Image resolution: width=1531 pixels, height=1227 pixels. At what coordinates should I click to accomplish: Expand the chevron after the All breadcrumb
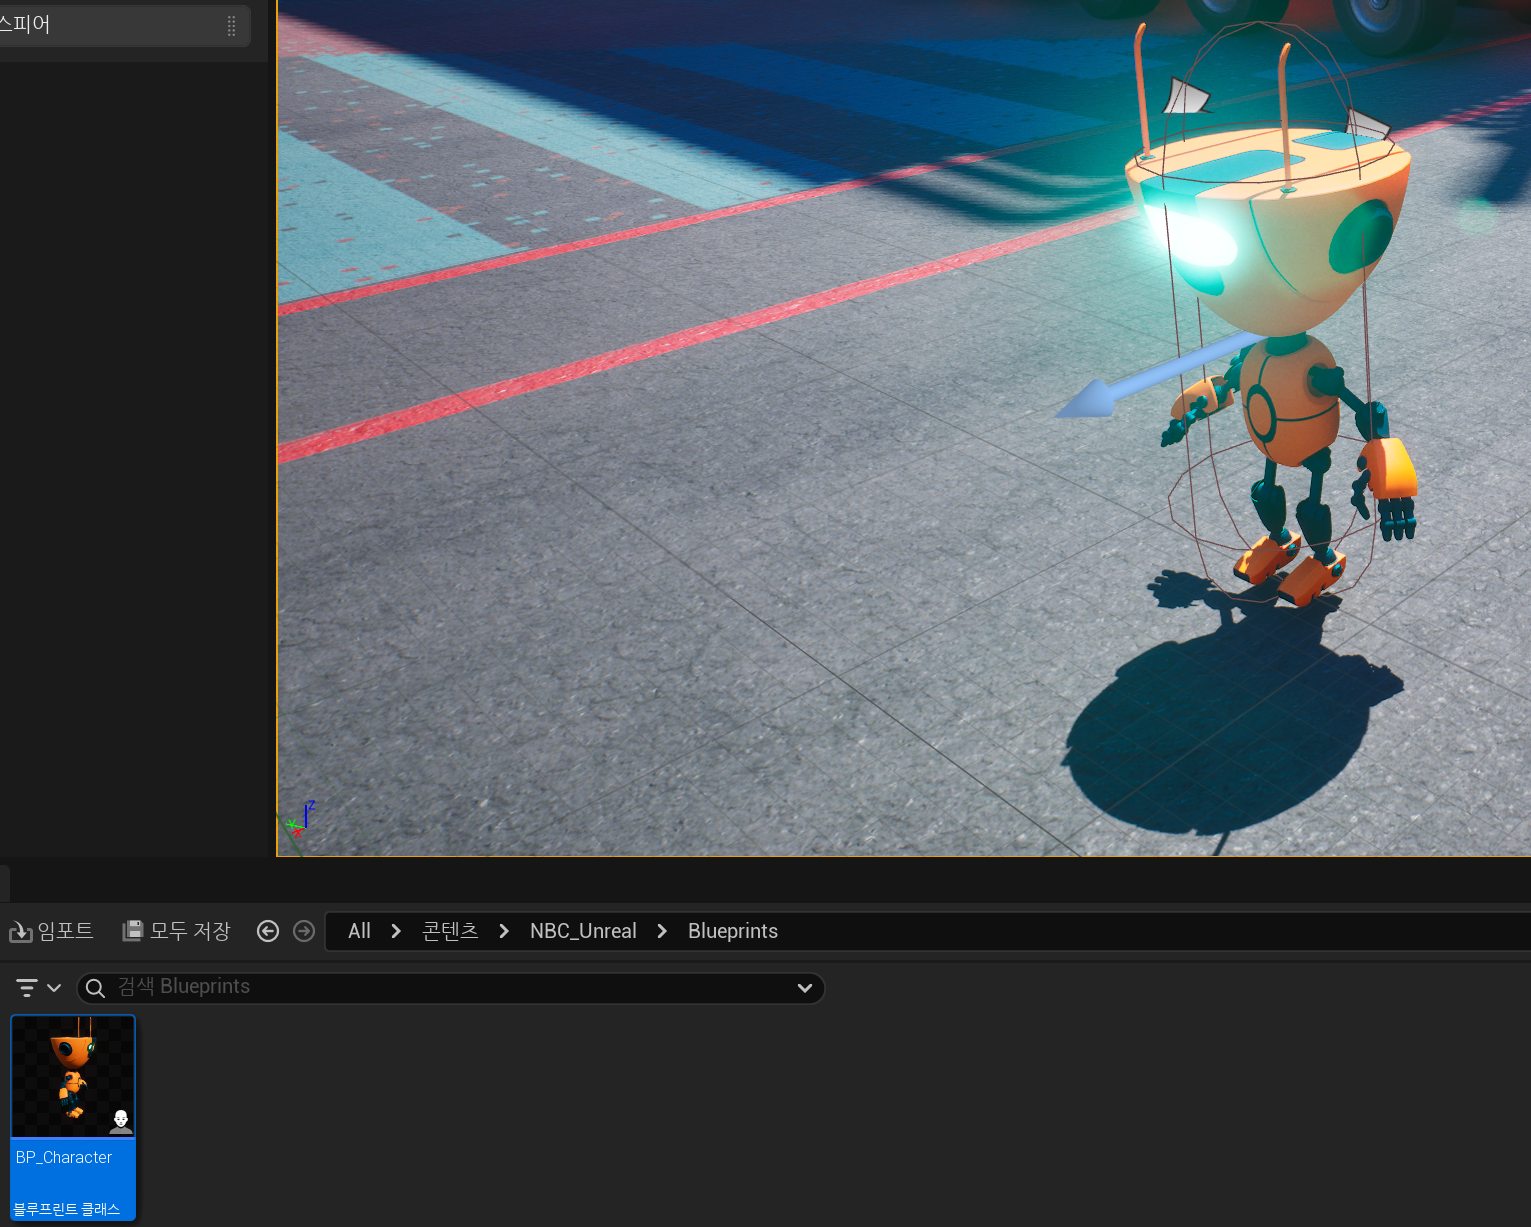point(396,931)
